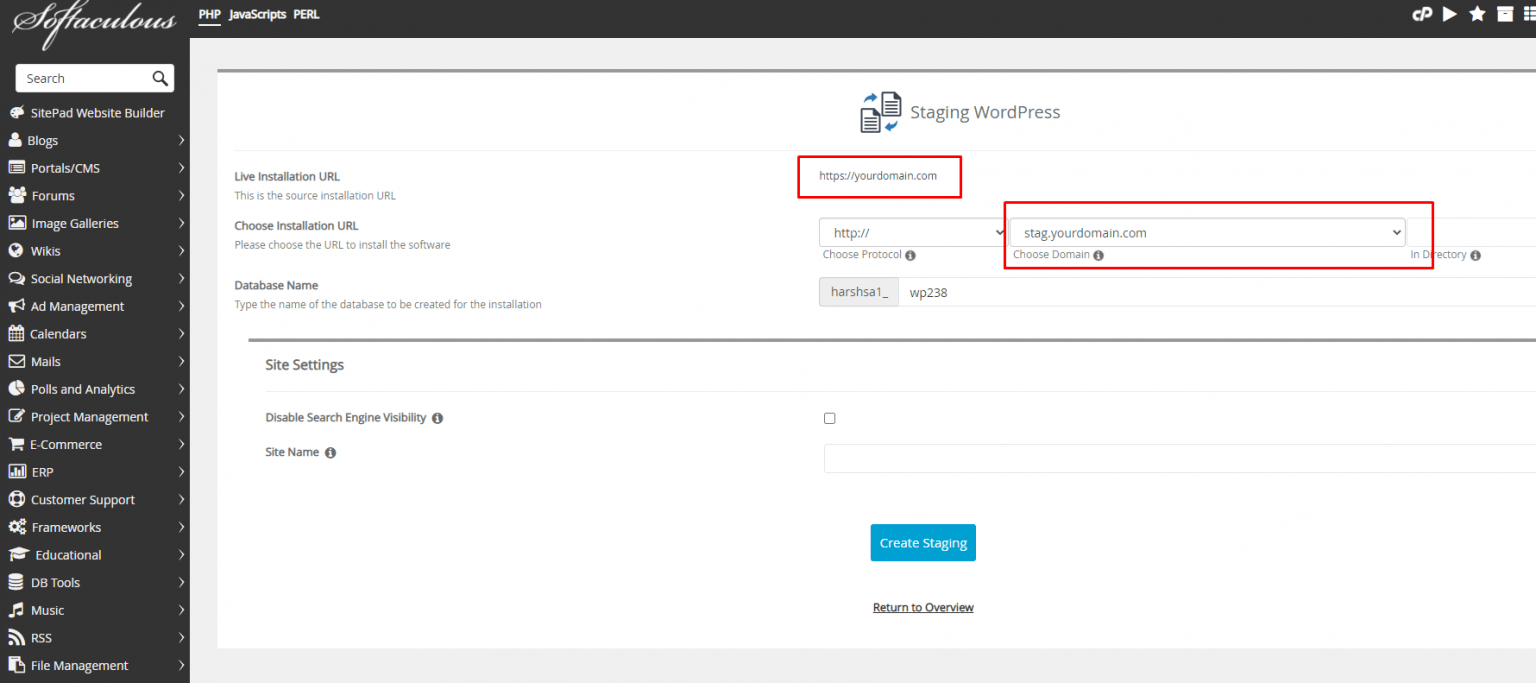Click the Choose Domain info tooltip
Screen dimensions: 1536x683
pyautogui.click(x=1098, y=255)
